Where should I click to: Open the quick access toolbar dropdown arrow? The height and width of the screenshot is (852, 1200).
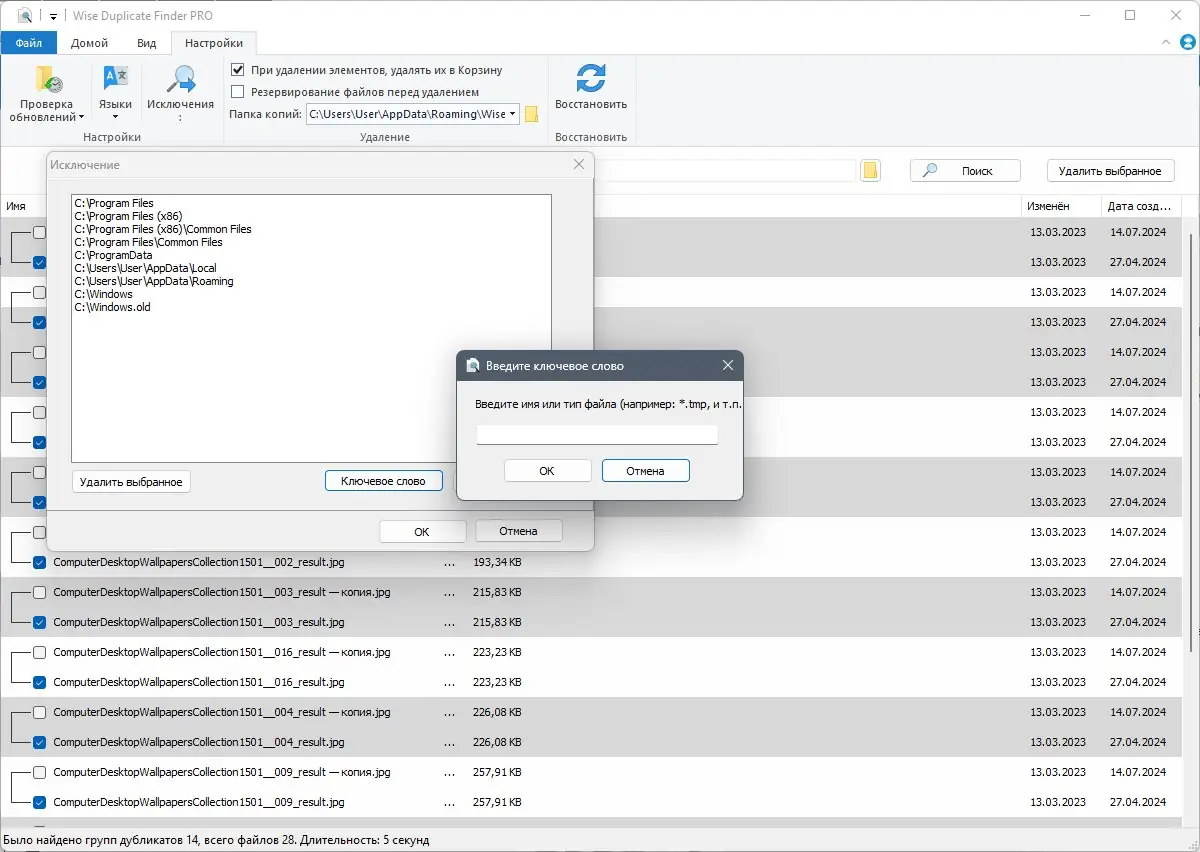(x=52, y=17)
